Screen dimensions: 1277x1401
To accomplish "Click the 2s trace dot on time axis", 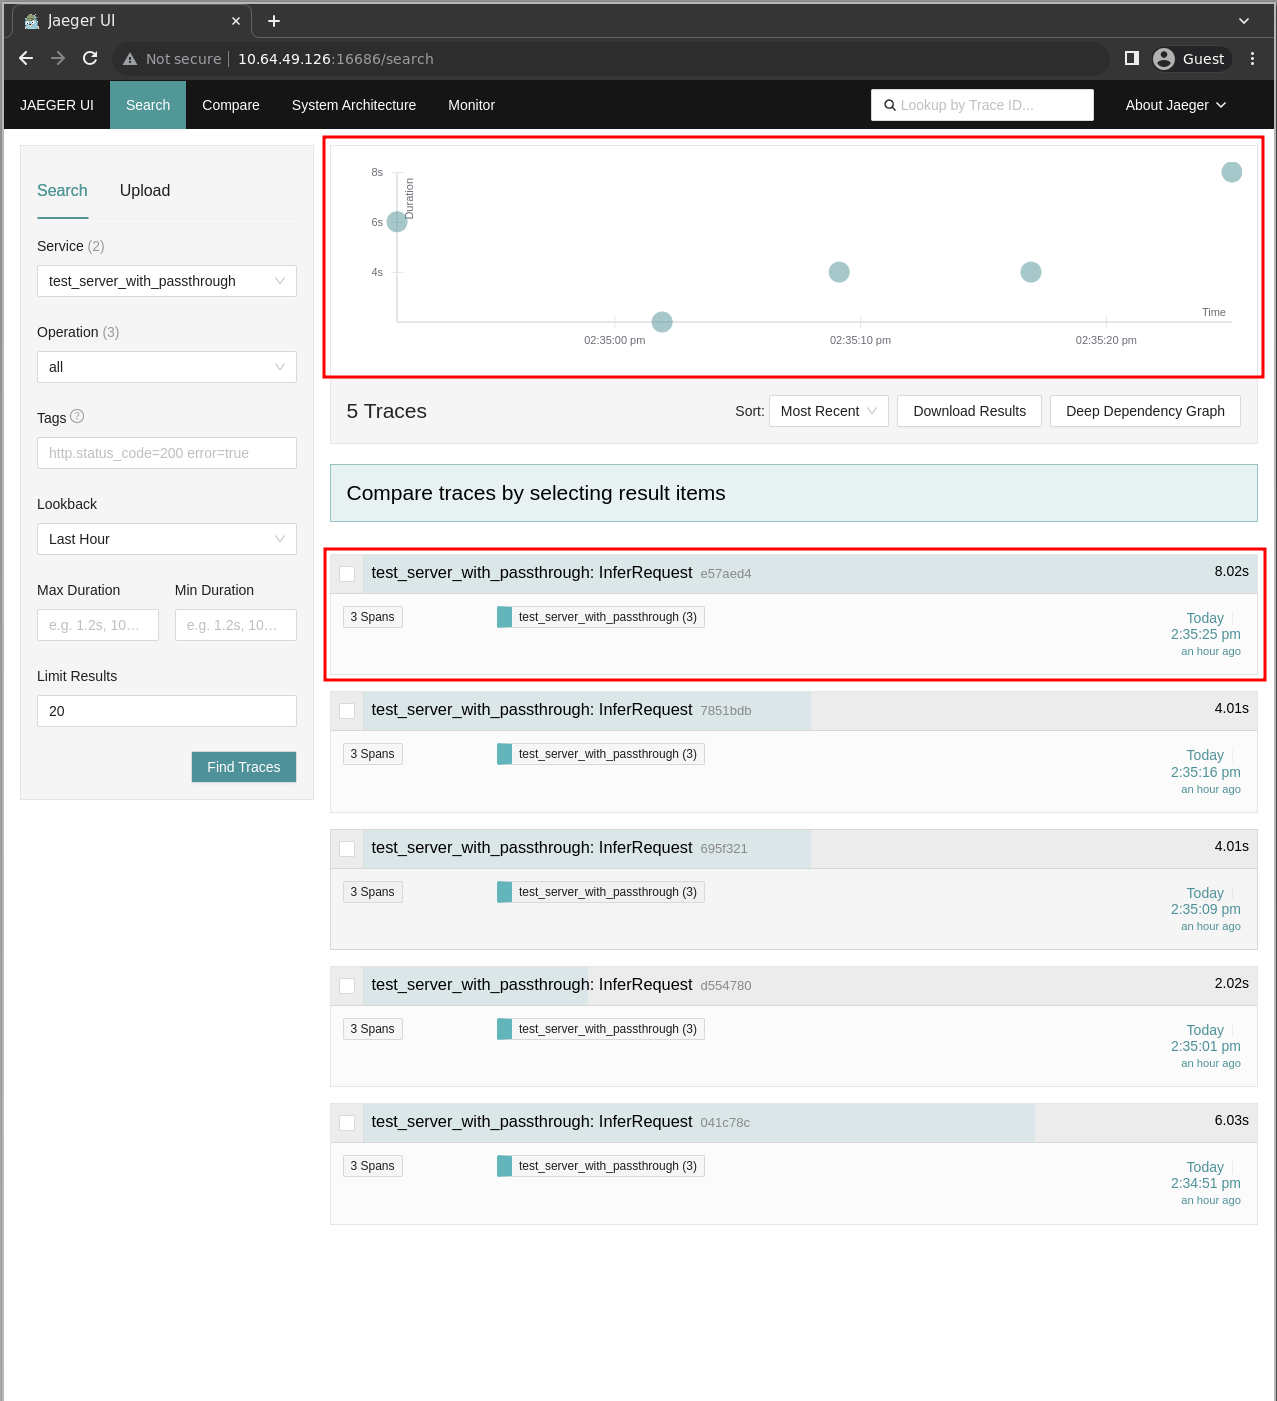I will [x=662, y=322].
